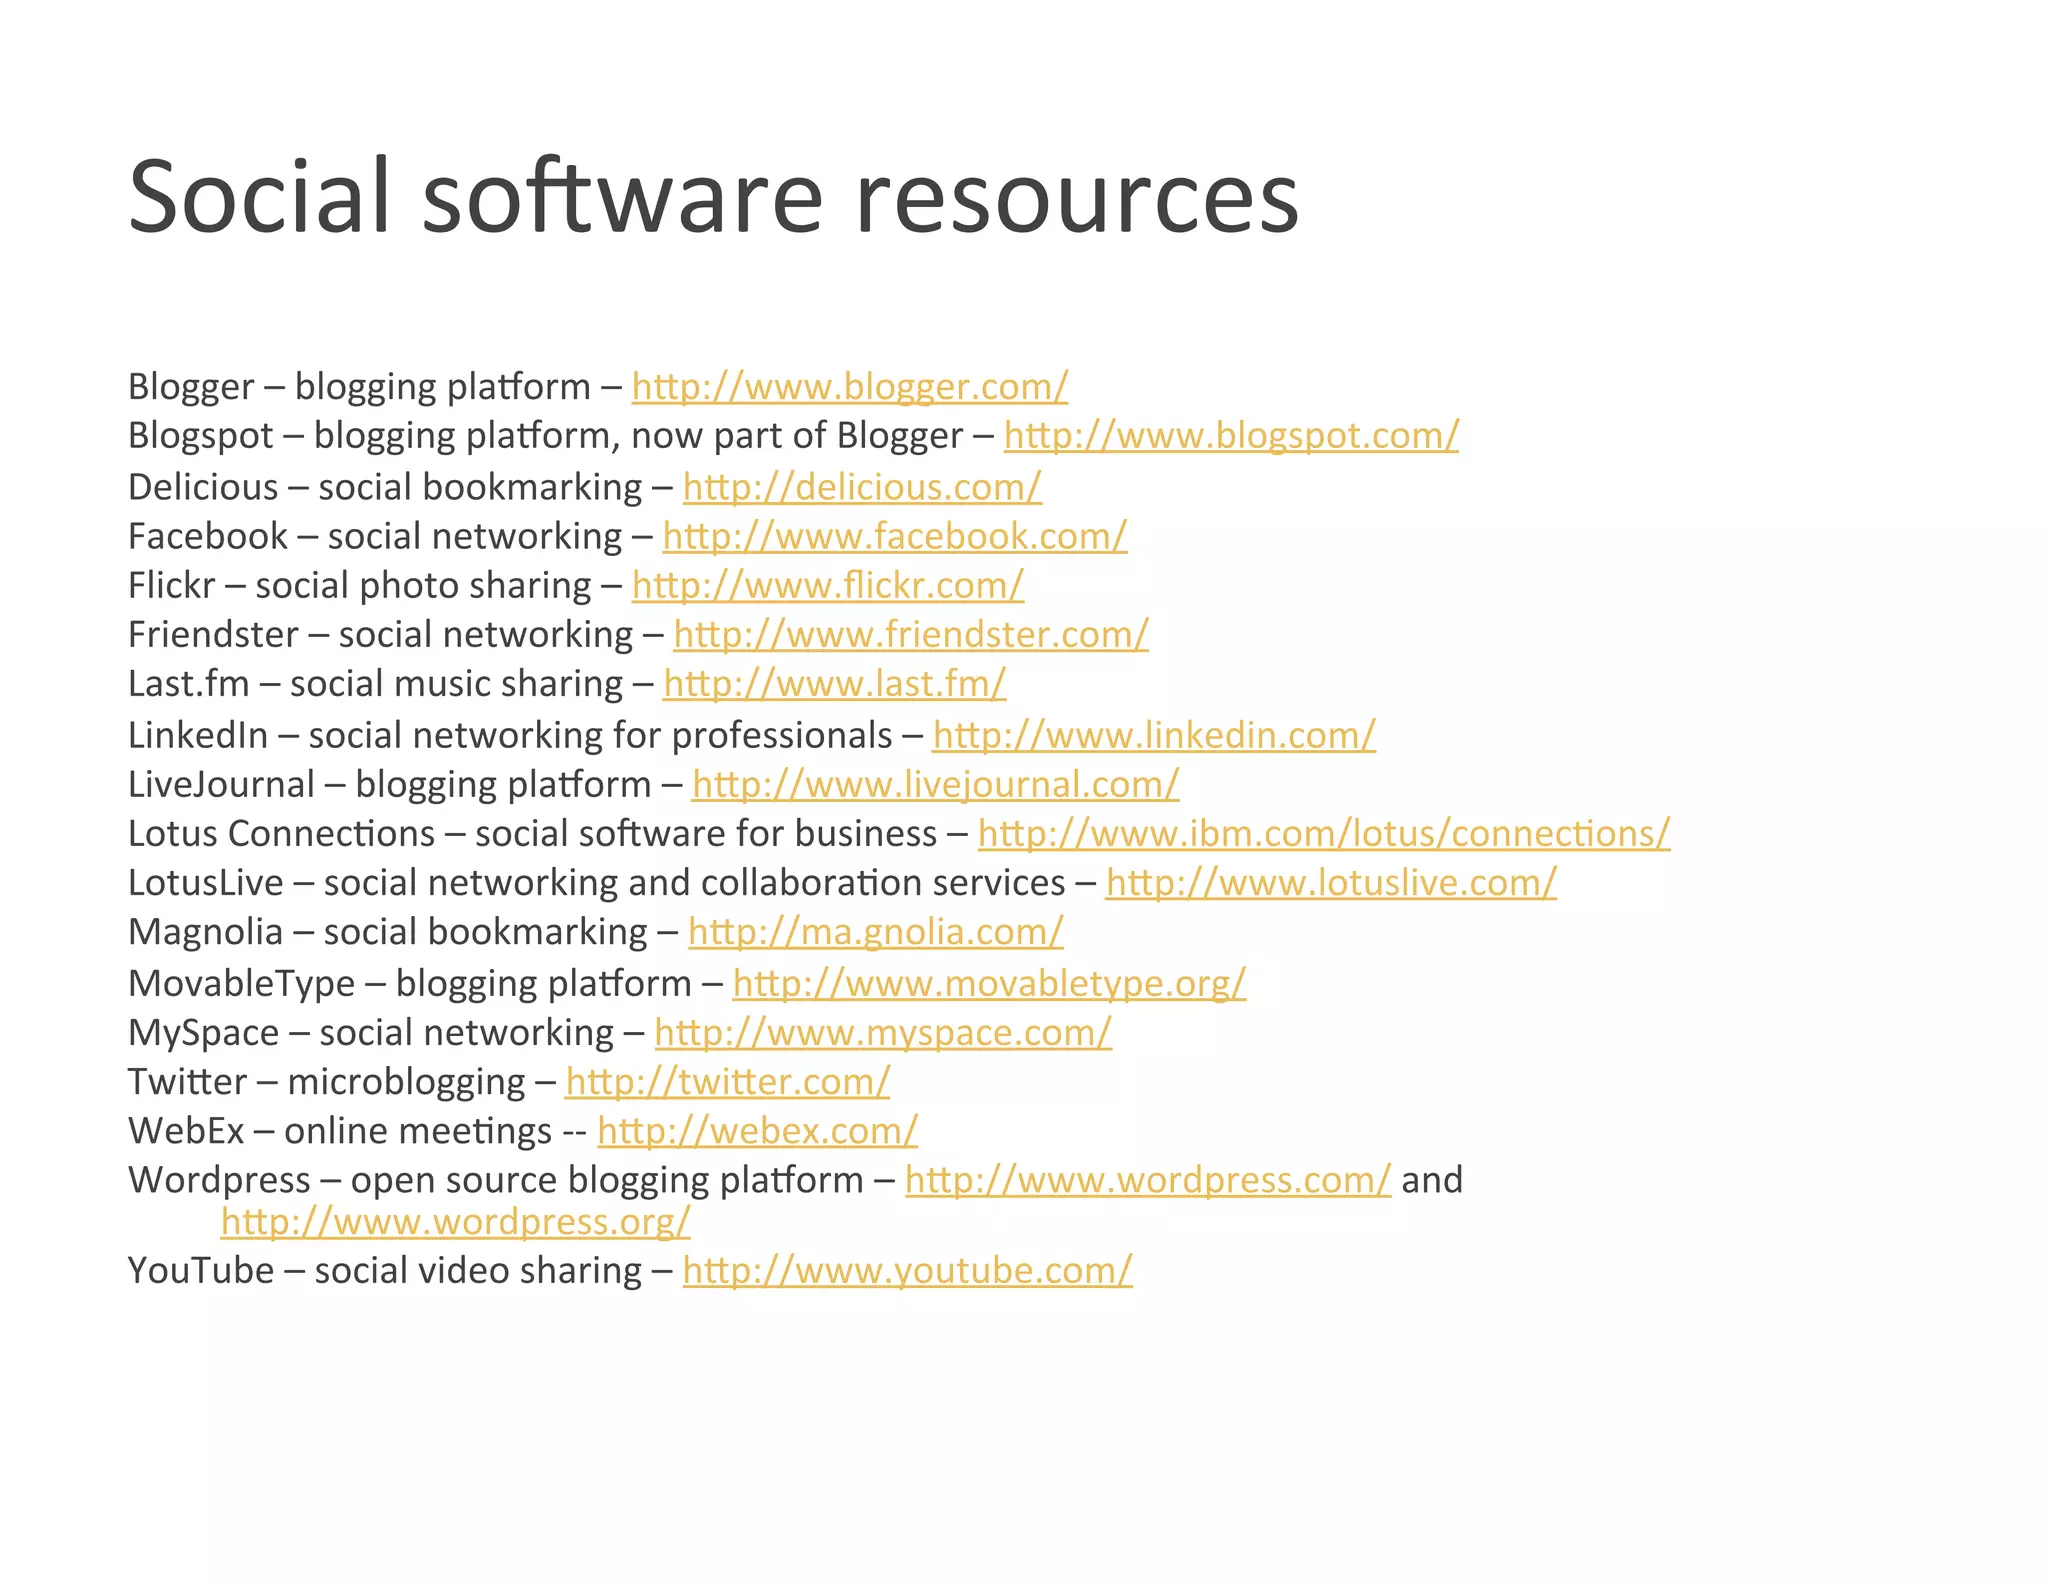Image resolution: width=2048 pixels, height=1582 pixels.
Task: Open the flickr.com link
Action: [x=828, y=586]
